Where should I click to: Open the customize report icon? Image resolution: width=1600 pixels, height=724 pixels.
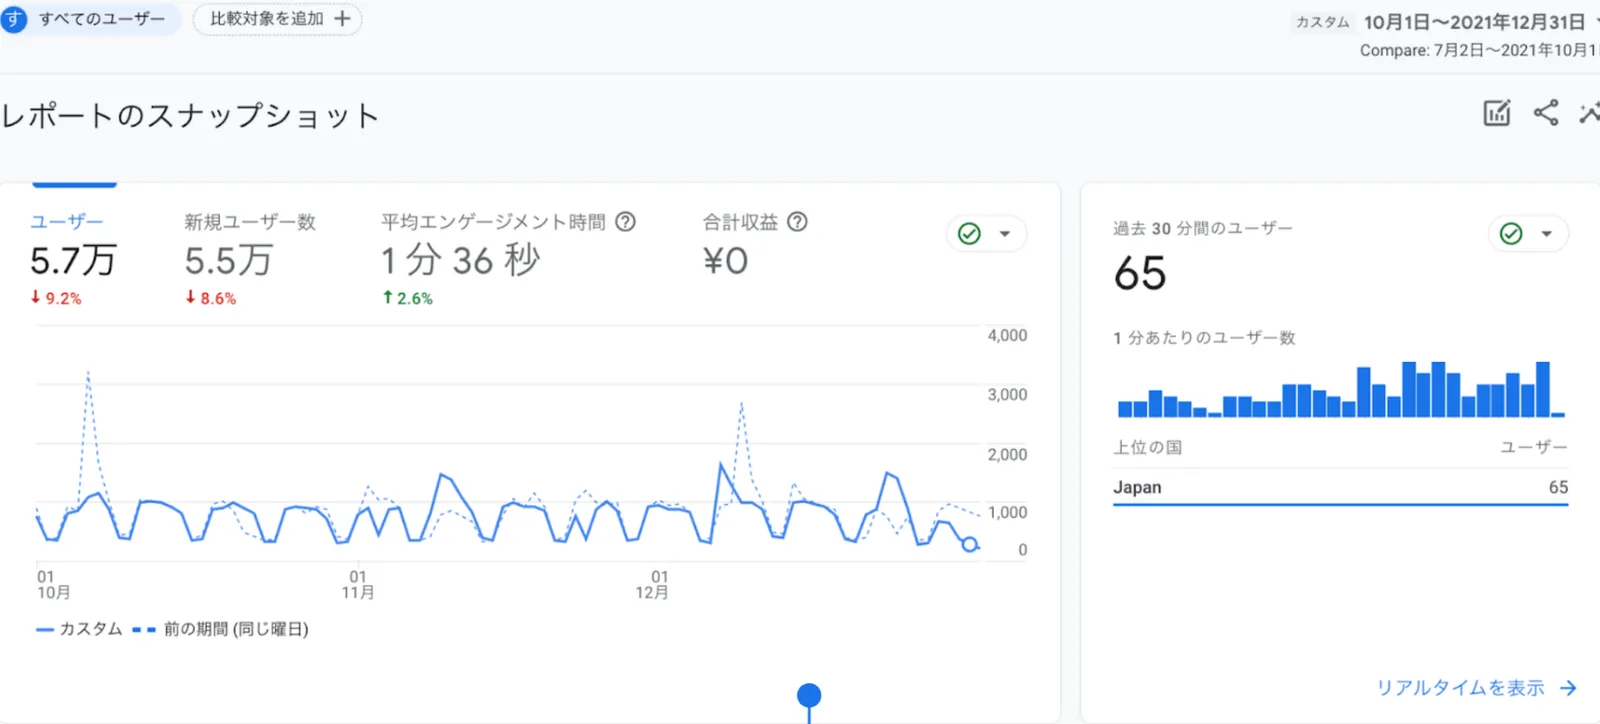[x=1496, y=113]
